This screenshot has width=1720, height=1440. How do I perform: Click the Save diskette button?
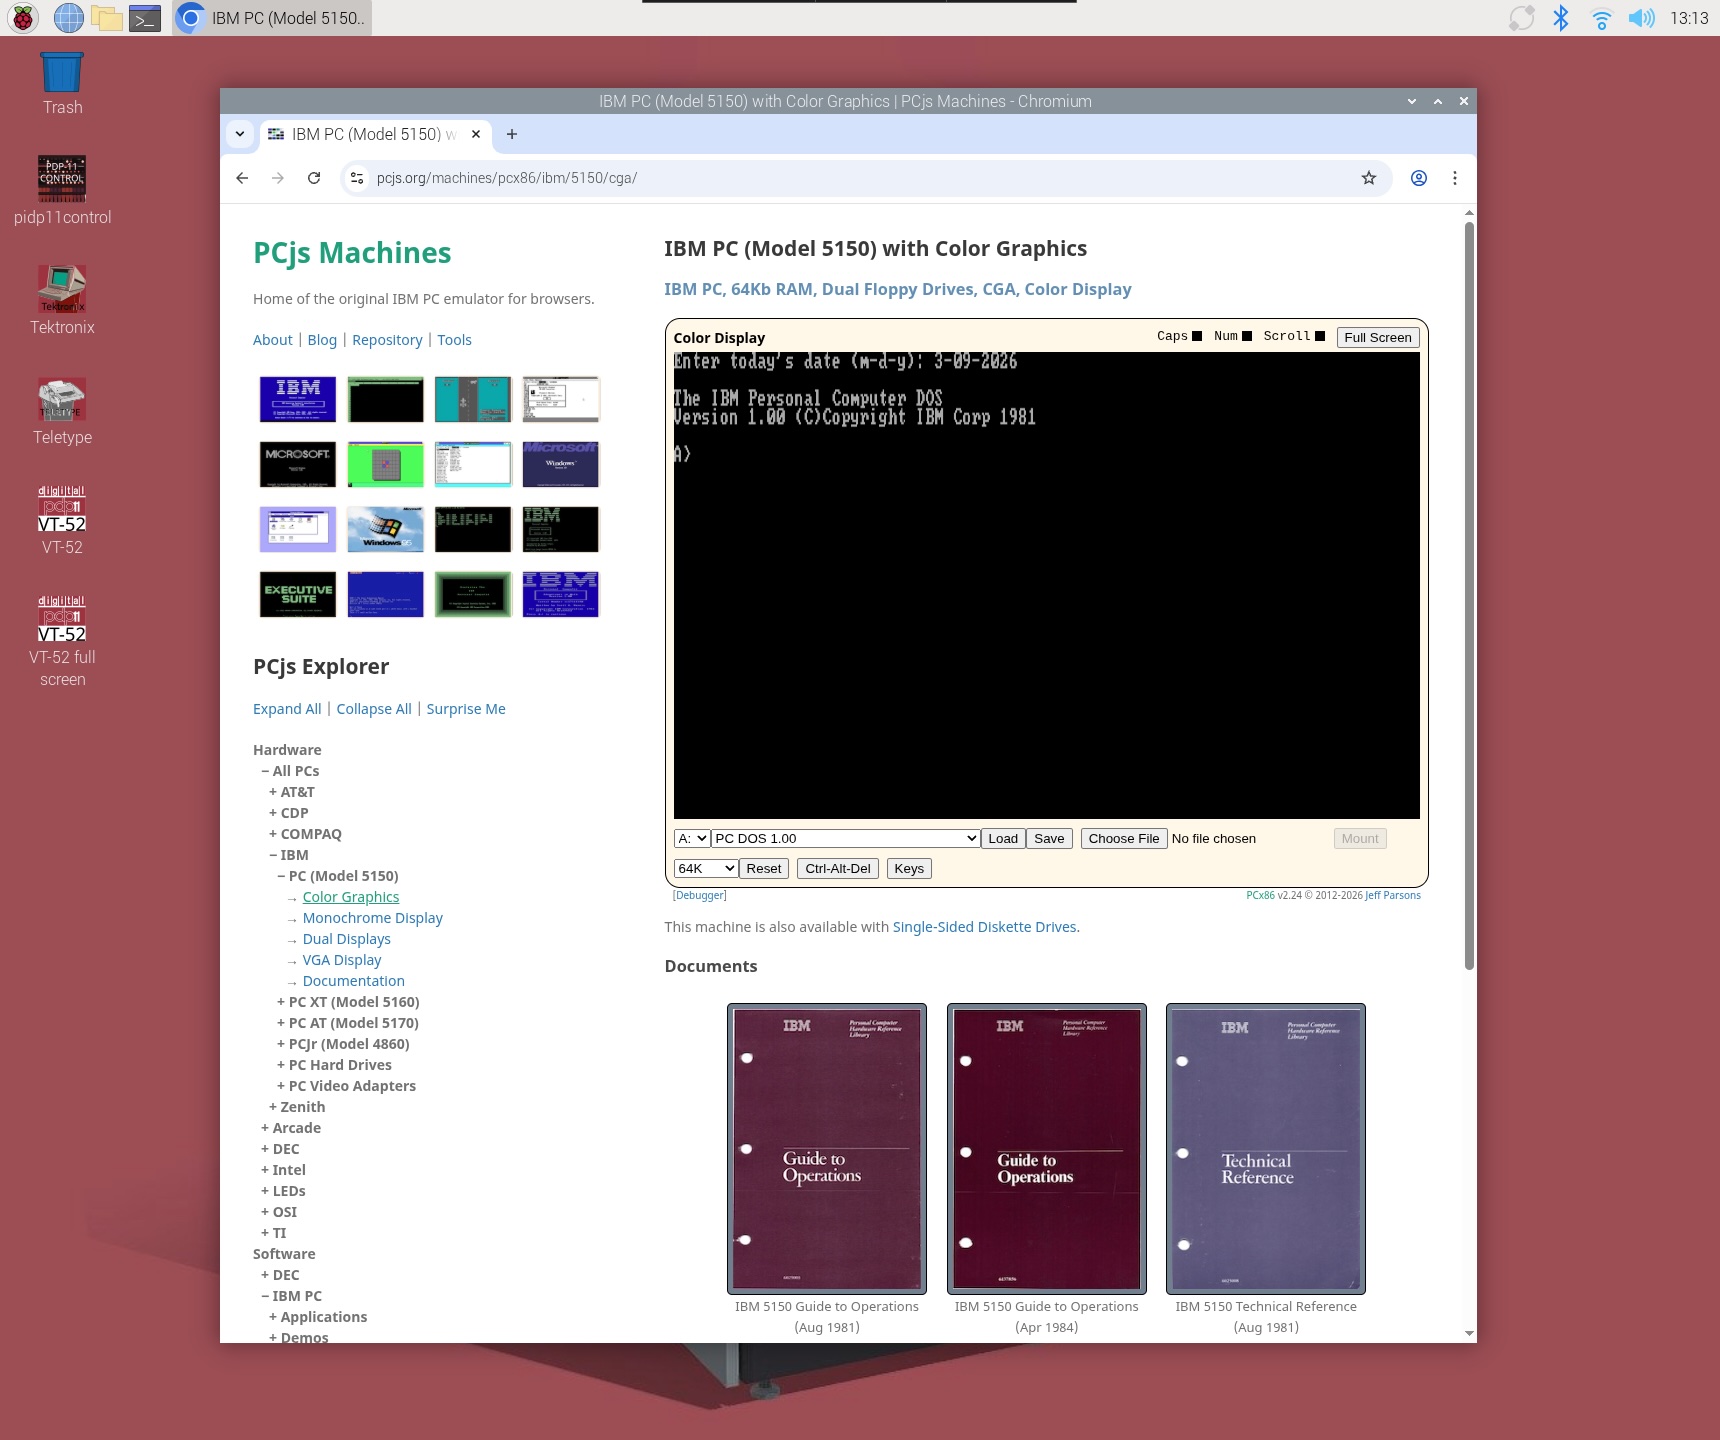pos(1049,839)
